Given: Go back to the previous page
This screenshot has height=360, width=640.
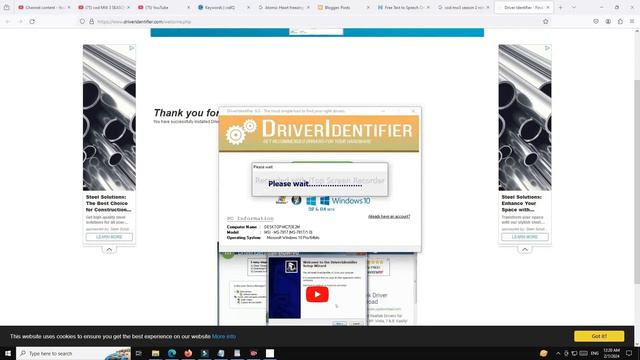Looking at the screenshot, I should click(8, 21).
